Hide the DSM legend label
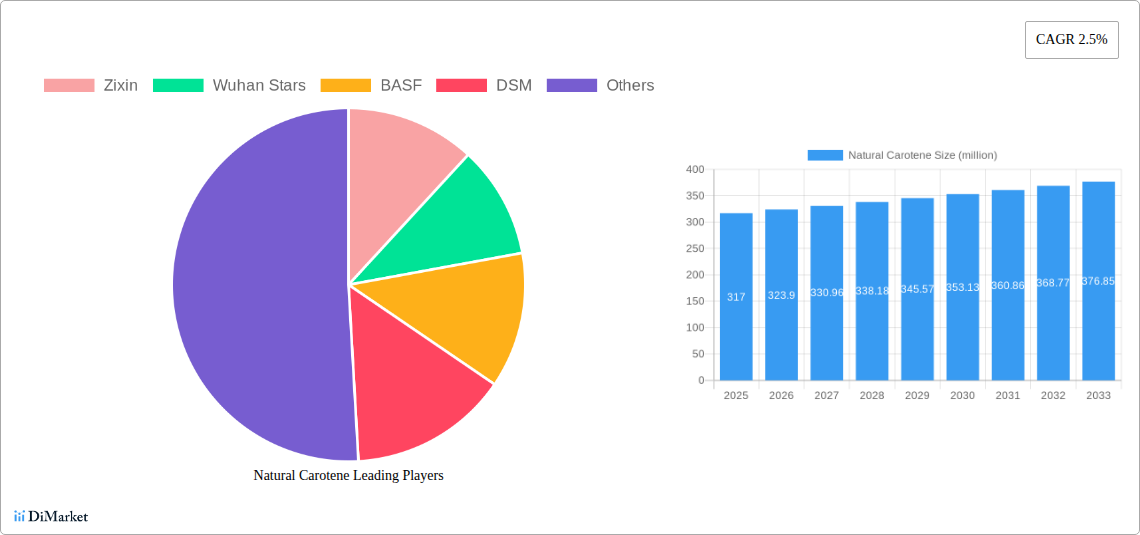Viewport: 1140px width, 535px height. 513,86
